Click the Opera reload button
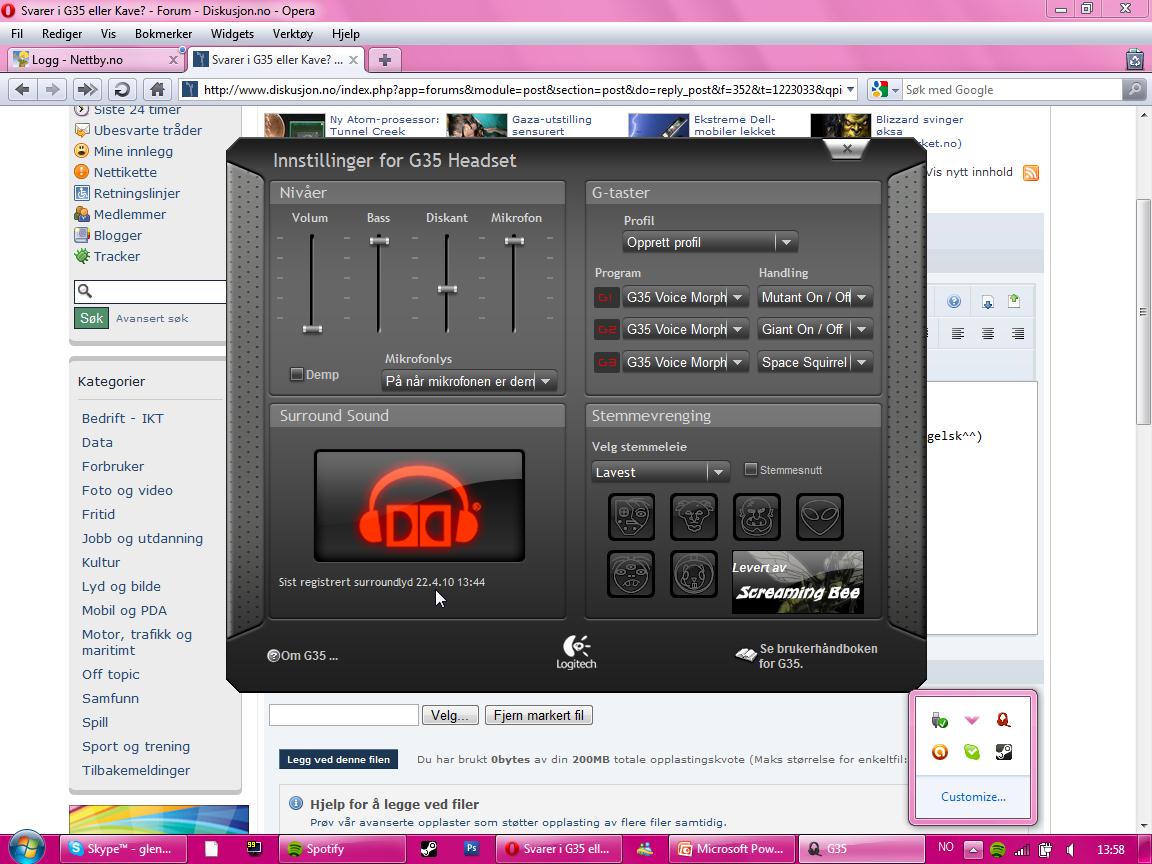 click(122, 90)
